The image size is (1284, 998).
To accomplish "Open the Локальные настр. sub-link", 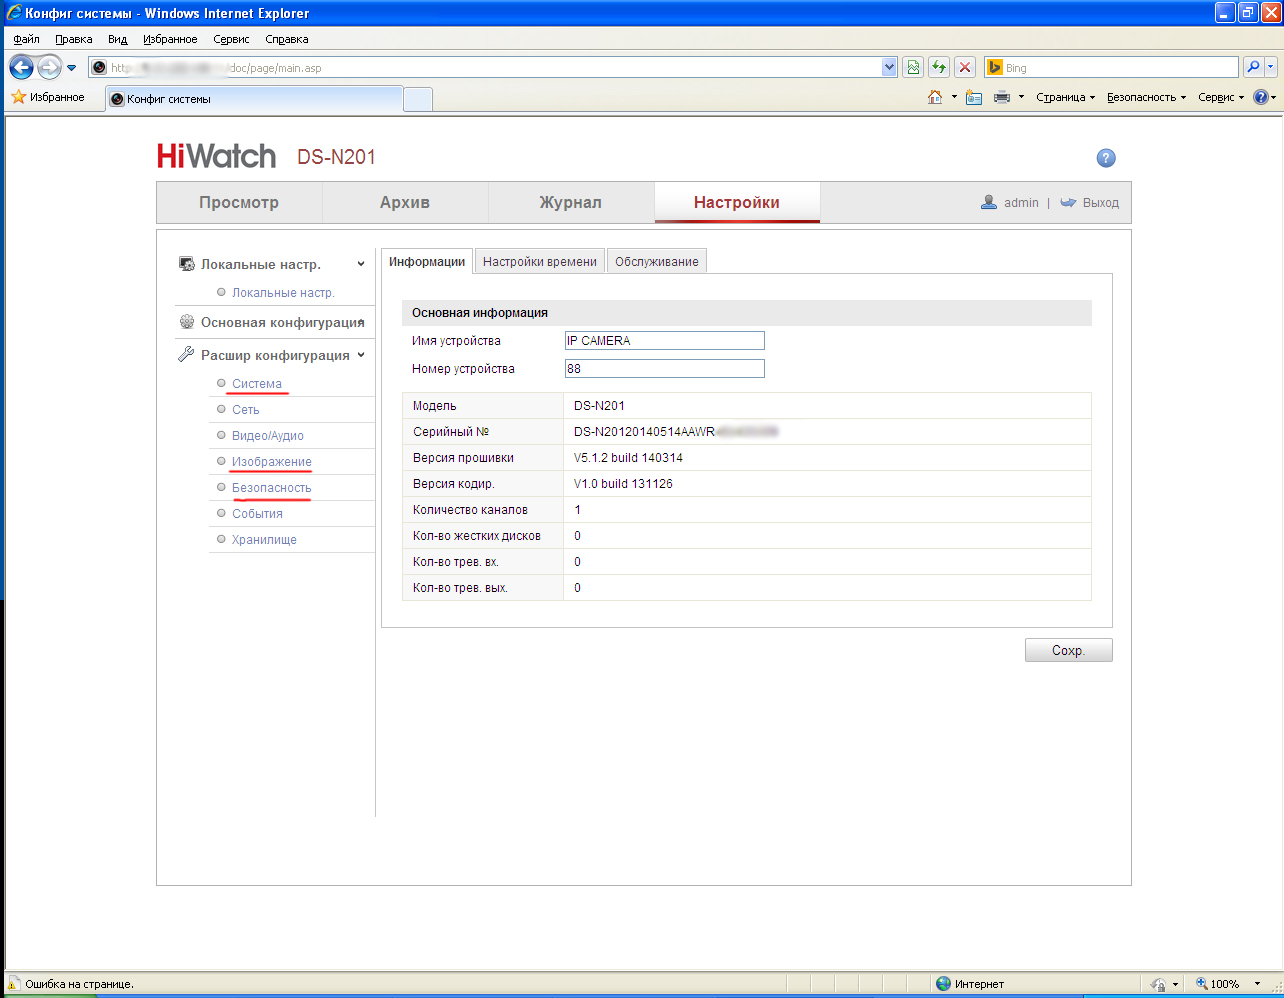I will [x=283, y=293].
